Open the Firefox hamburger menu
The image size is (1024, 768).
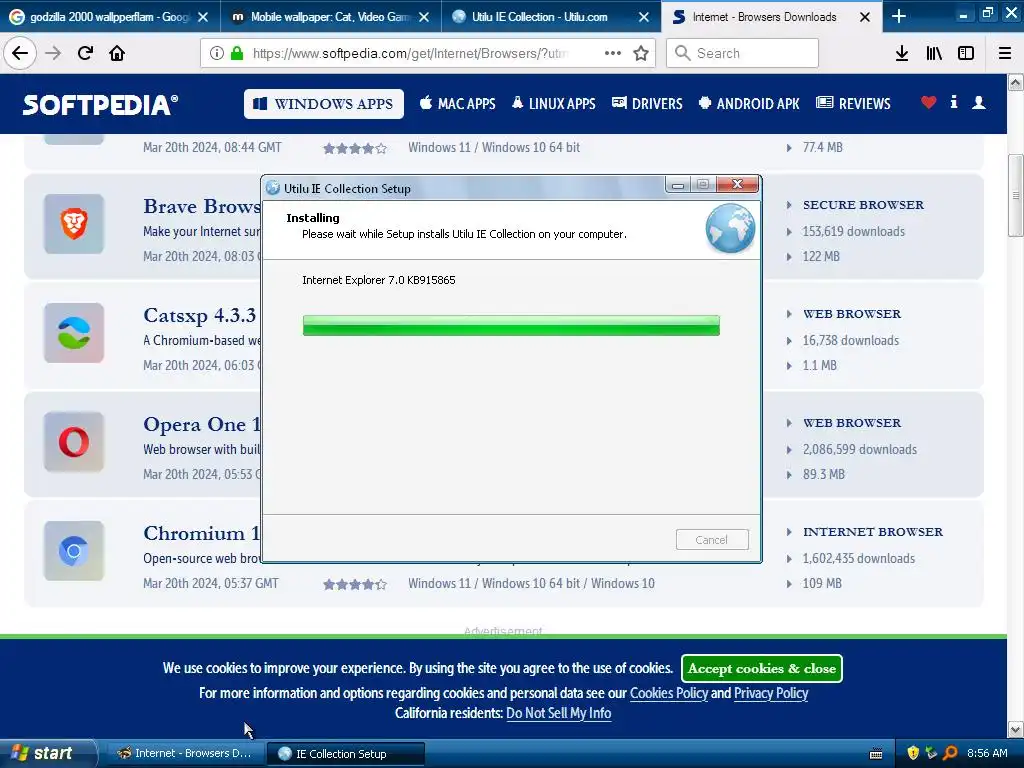point(1005,53)
